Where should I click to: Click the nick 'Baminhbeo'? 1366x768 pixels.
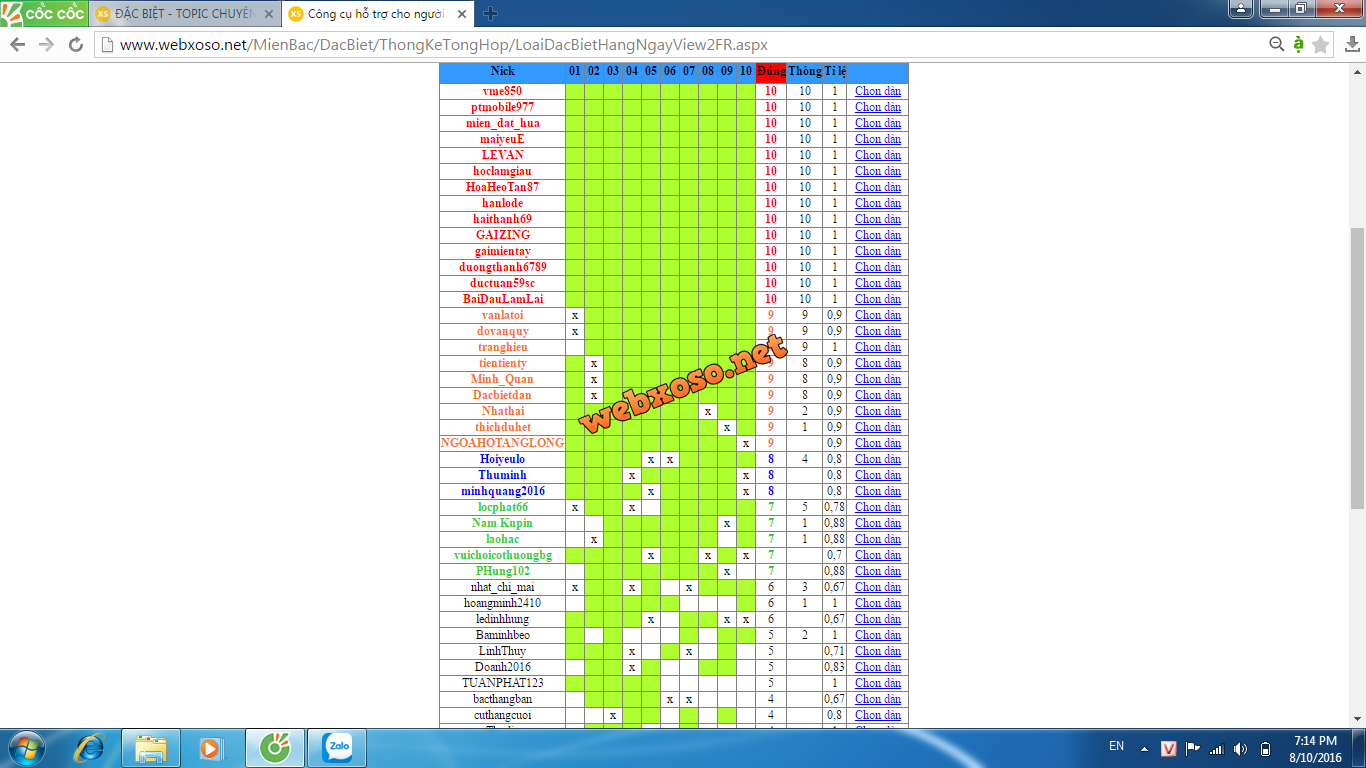502,635
